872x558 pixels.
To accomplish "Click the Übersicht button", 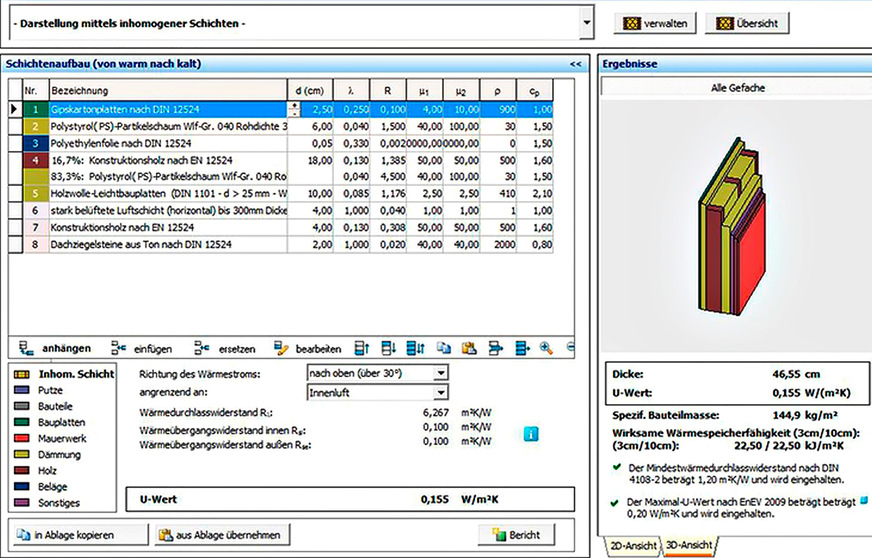I will 749,23.
